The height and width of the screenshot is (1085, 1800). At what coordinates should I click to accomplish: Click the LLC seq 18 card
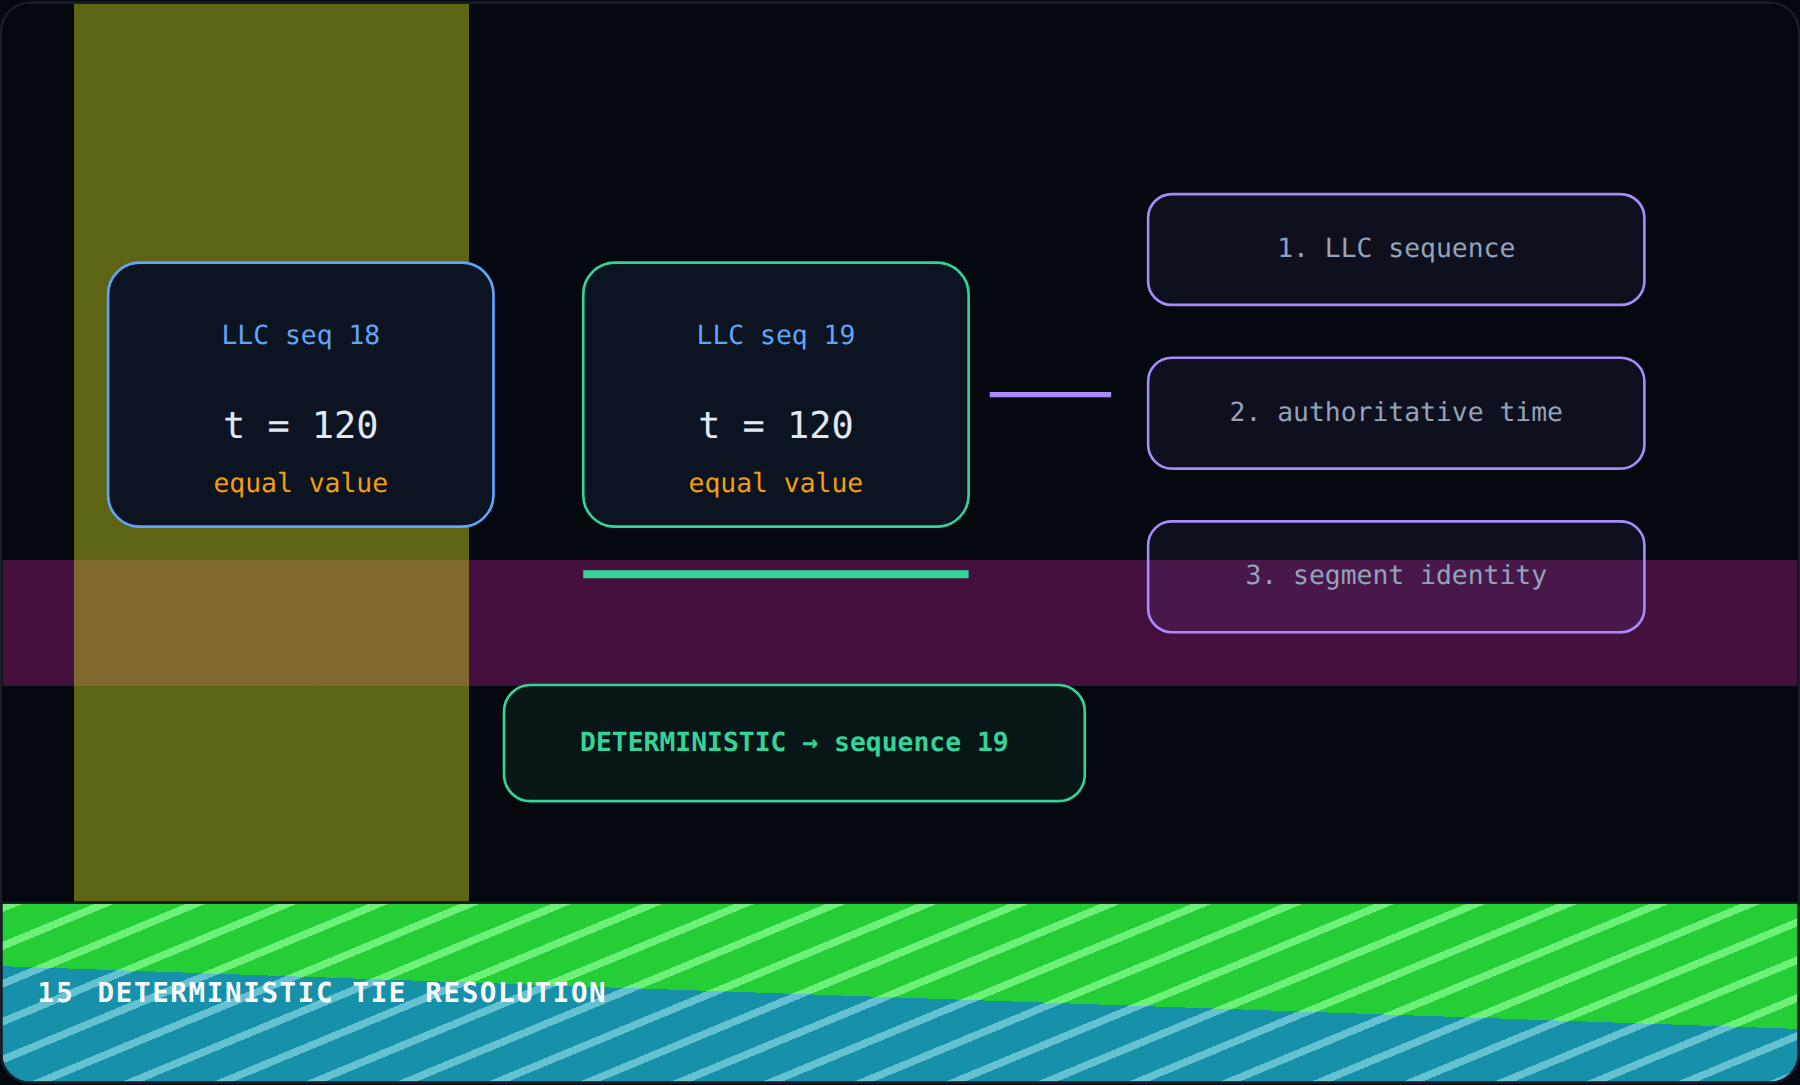tap(301, 395)
